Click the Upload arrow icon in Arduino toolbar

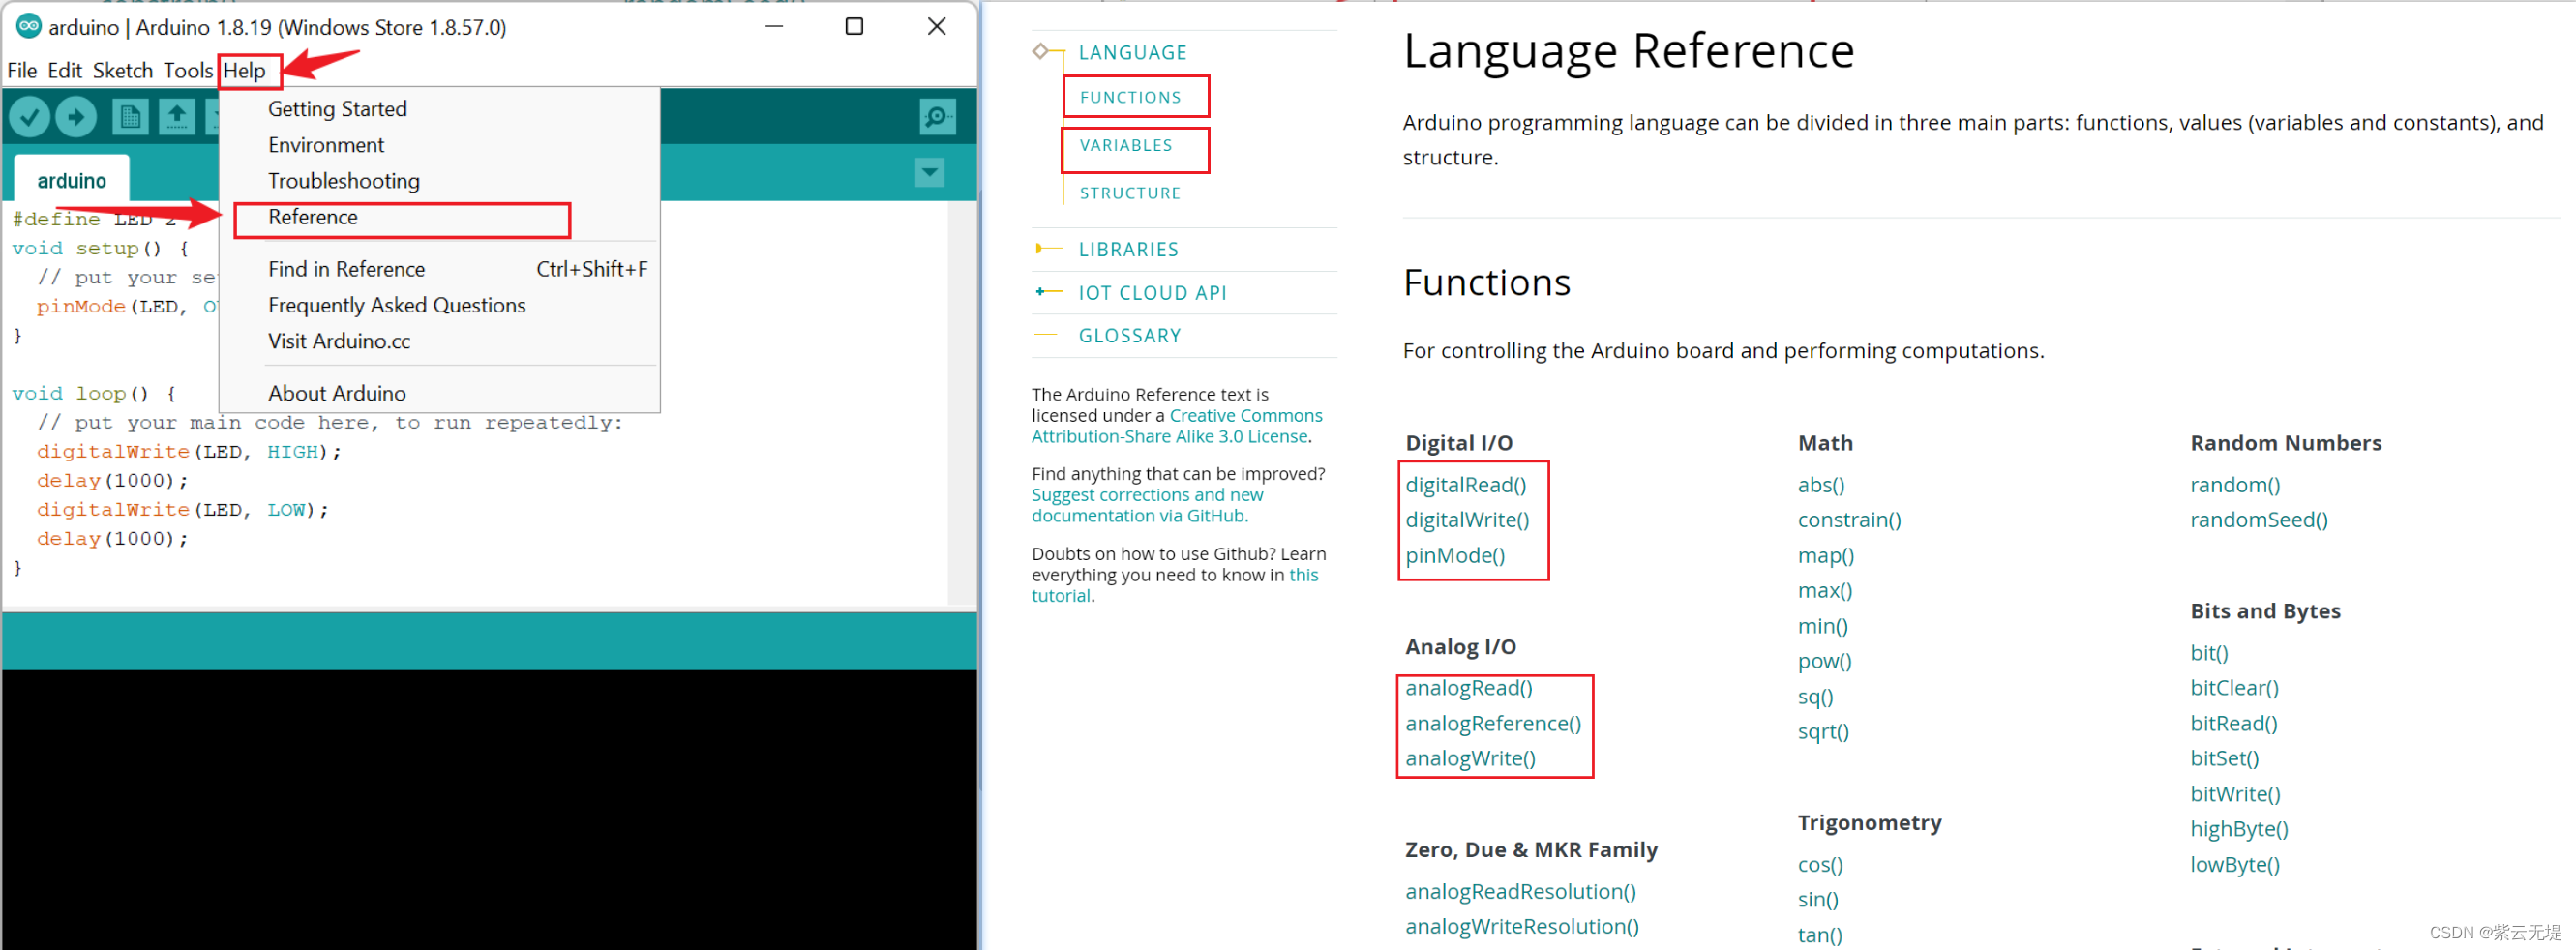pyautogui.click(x=76, y=117)
